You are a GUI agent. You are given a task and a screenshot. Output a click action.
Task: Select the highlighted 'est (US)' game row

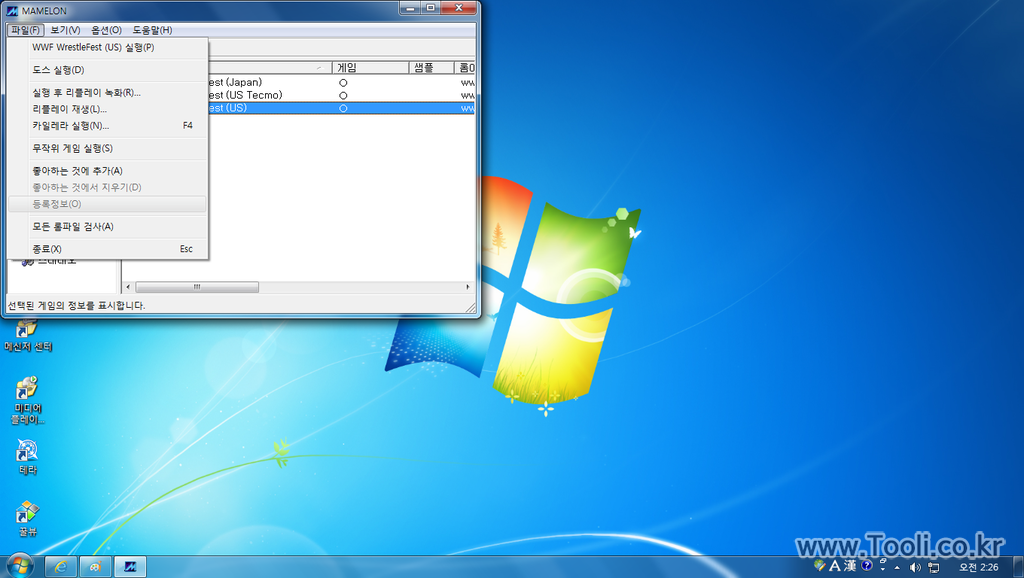[342, 108]
